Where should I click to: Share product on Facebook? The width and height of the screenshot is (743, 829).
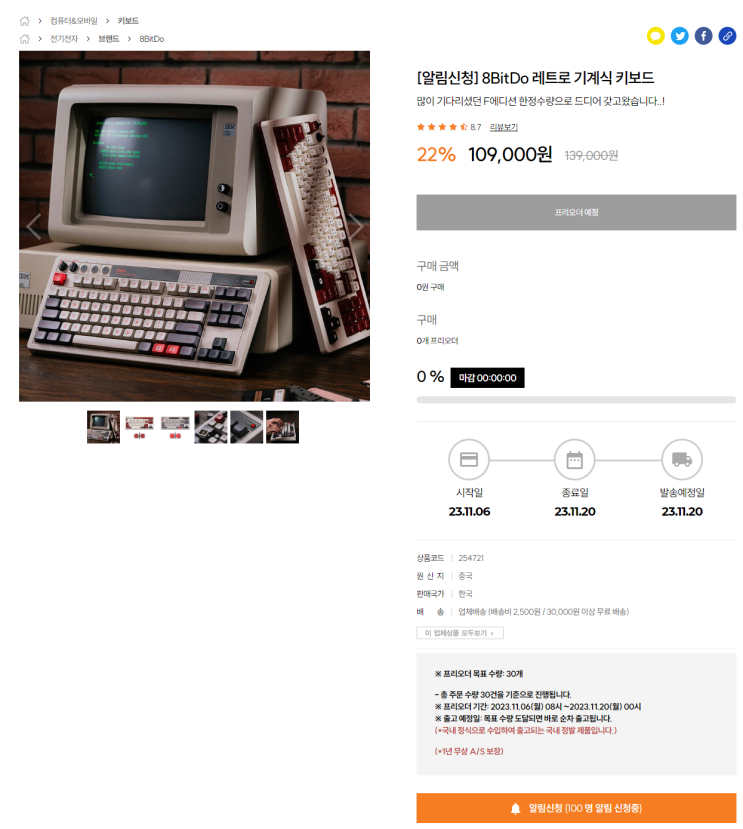click(703, 36)
